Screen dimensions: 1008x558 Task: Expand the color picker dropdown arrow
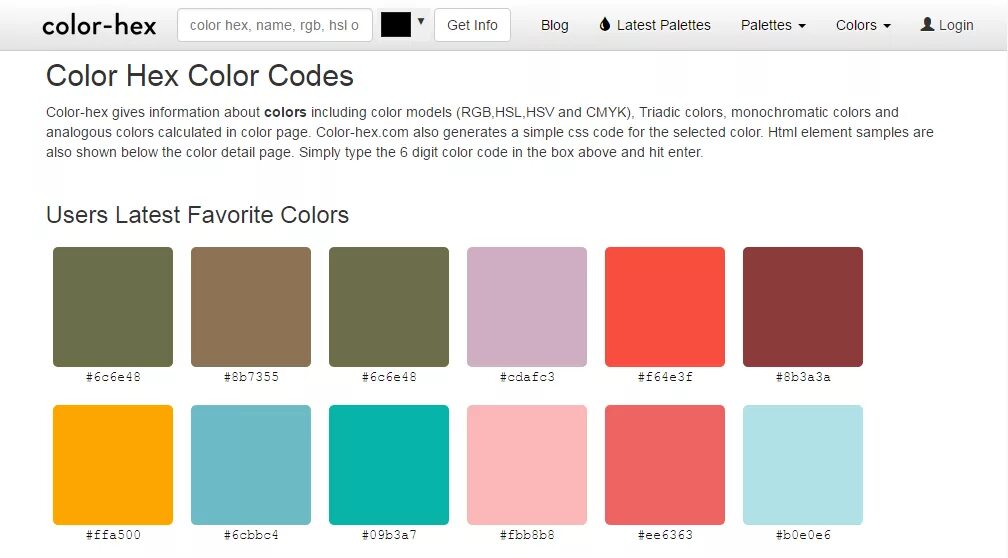[x=422, y=22]
